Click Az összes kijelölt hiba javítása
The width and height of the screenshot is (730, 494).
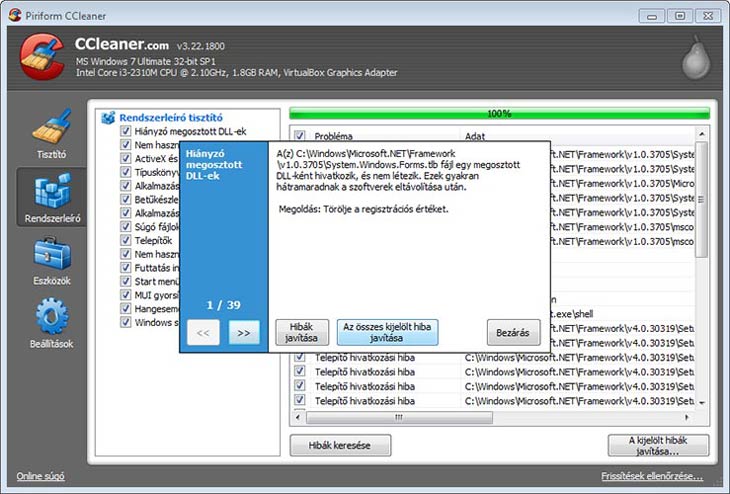[388, 333]
